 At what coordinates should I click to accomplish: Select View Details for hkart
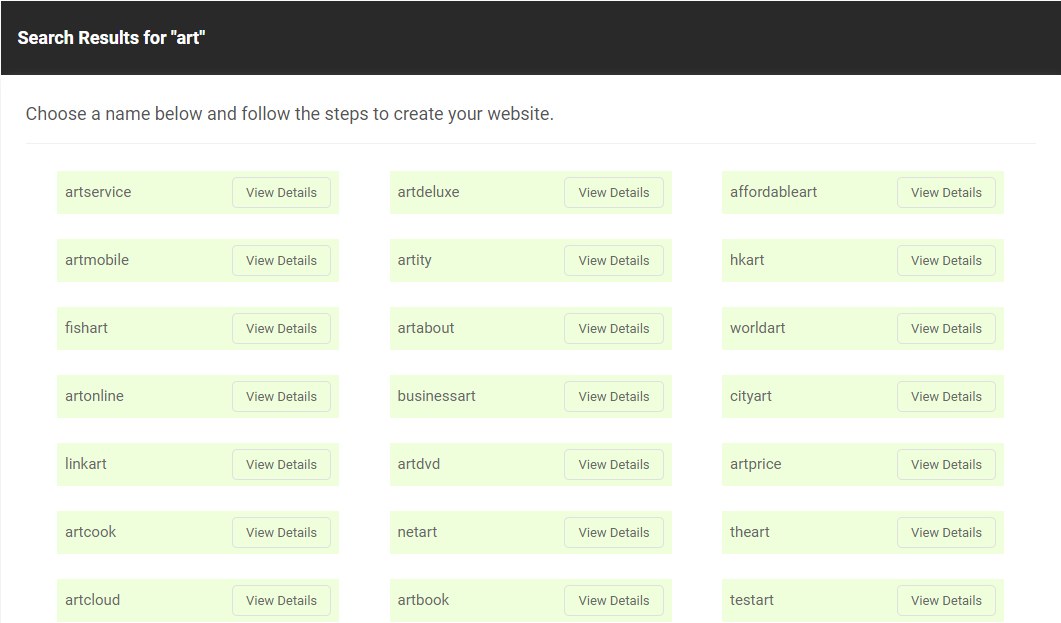(946, 260)
